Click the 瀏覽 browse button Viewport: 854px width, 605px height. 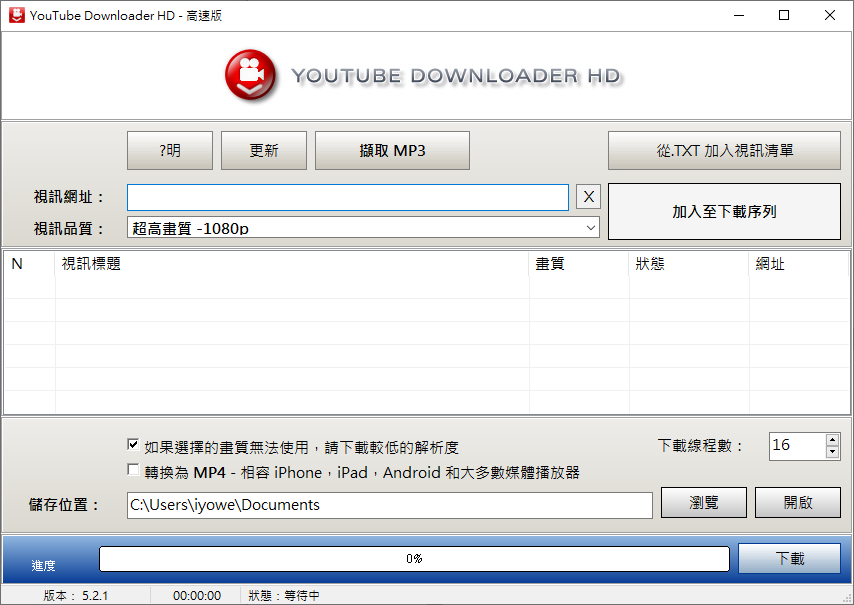704,502
